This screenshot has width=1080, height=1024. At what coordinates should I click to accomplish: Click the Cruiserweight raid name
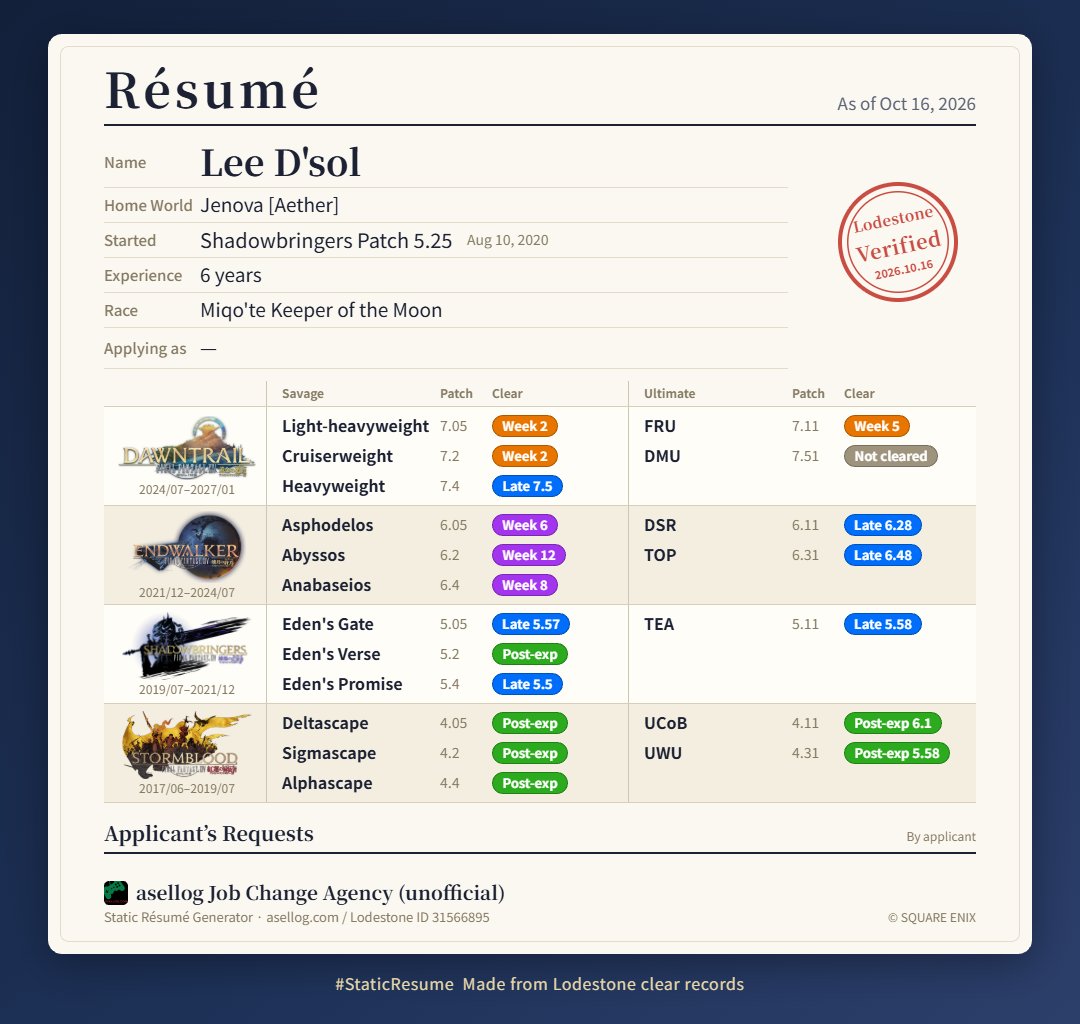[x=338, y=457]
